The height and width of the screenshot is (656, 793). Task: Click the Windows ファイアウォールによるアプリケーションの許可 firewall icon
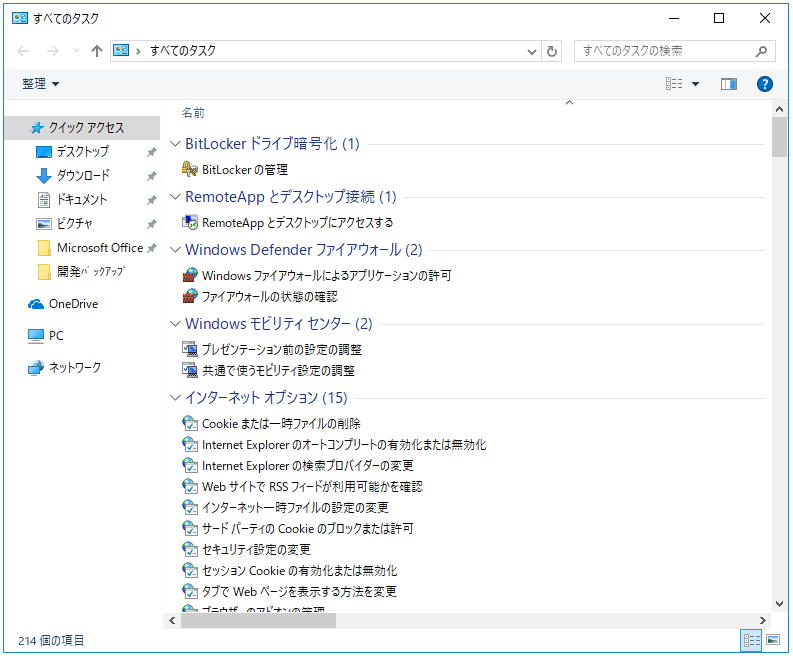click(190, 275)
